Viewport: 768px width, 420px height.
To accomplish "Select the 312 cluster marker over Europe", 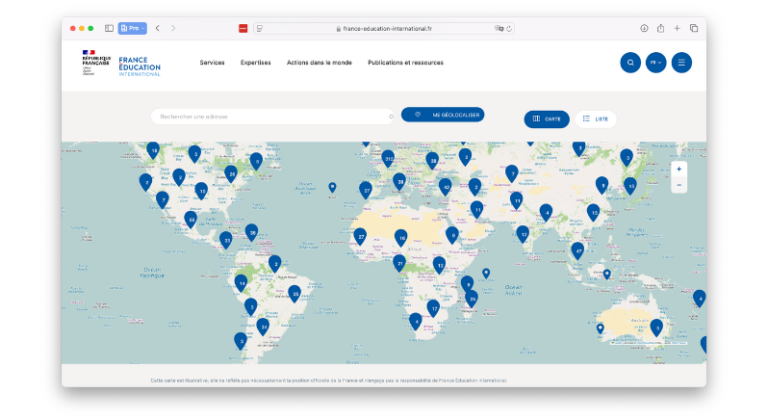I will click(x=388, y=157).
